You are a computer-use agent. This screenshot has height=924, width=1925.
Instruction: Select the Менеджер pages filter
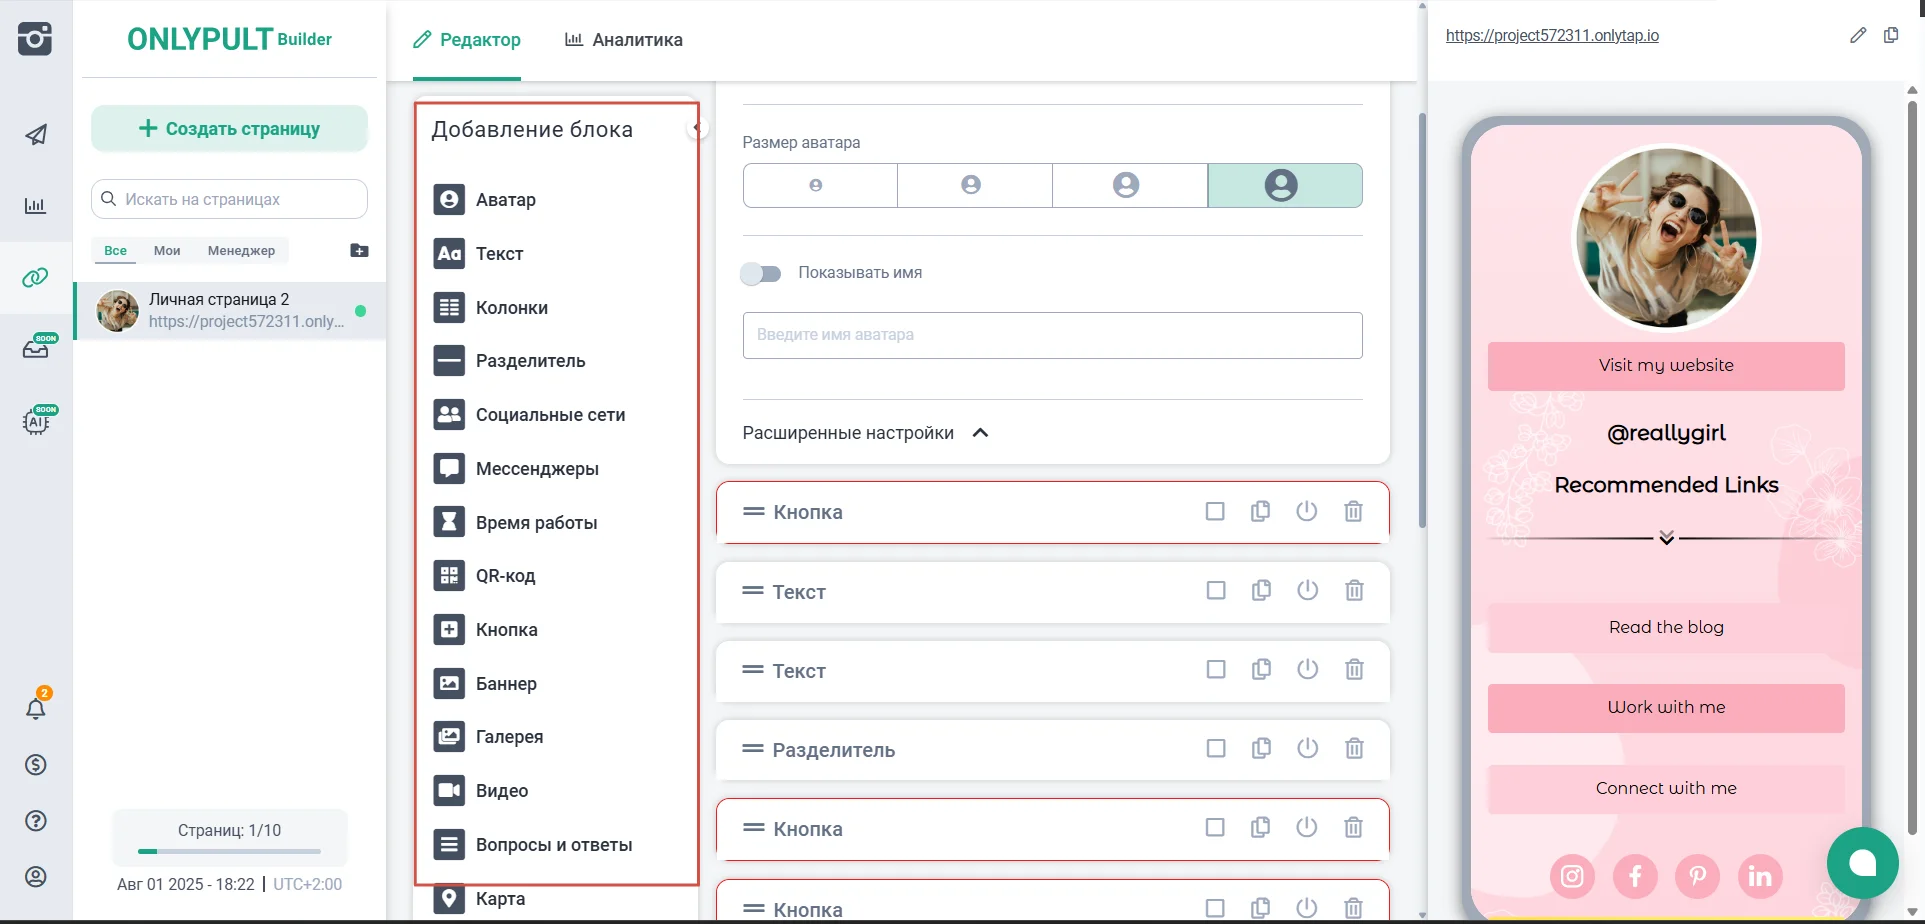click(241, 250)
